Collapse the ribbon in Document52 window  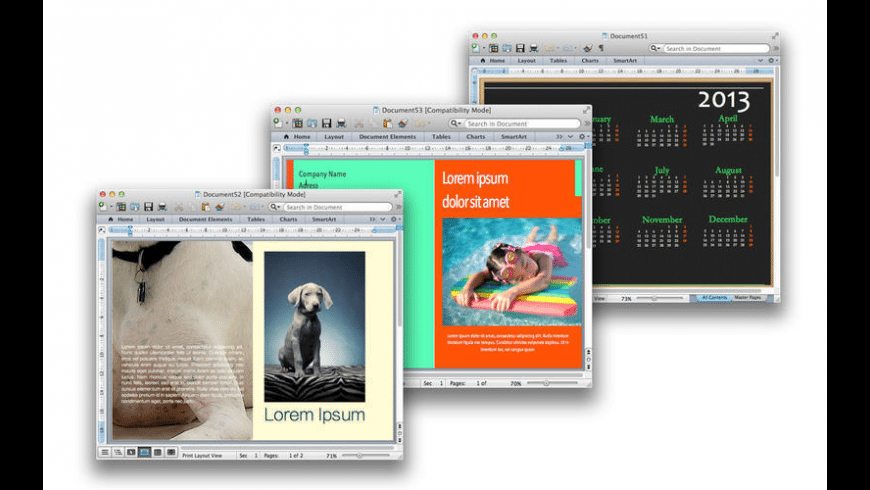[x=383, y=219]
